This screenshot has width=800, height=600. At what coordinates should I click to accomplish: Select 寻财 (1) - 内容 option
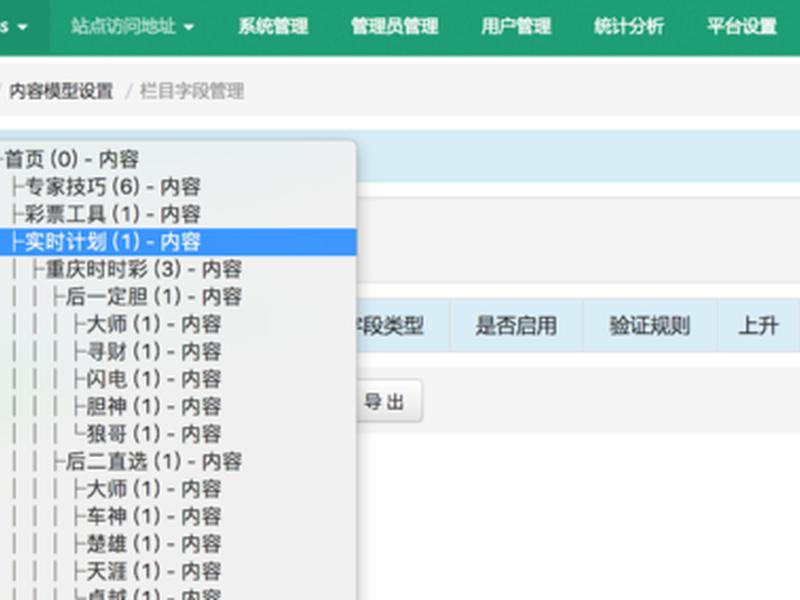tap(178, 352)
